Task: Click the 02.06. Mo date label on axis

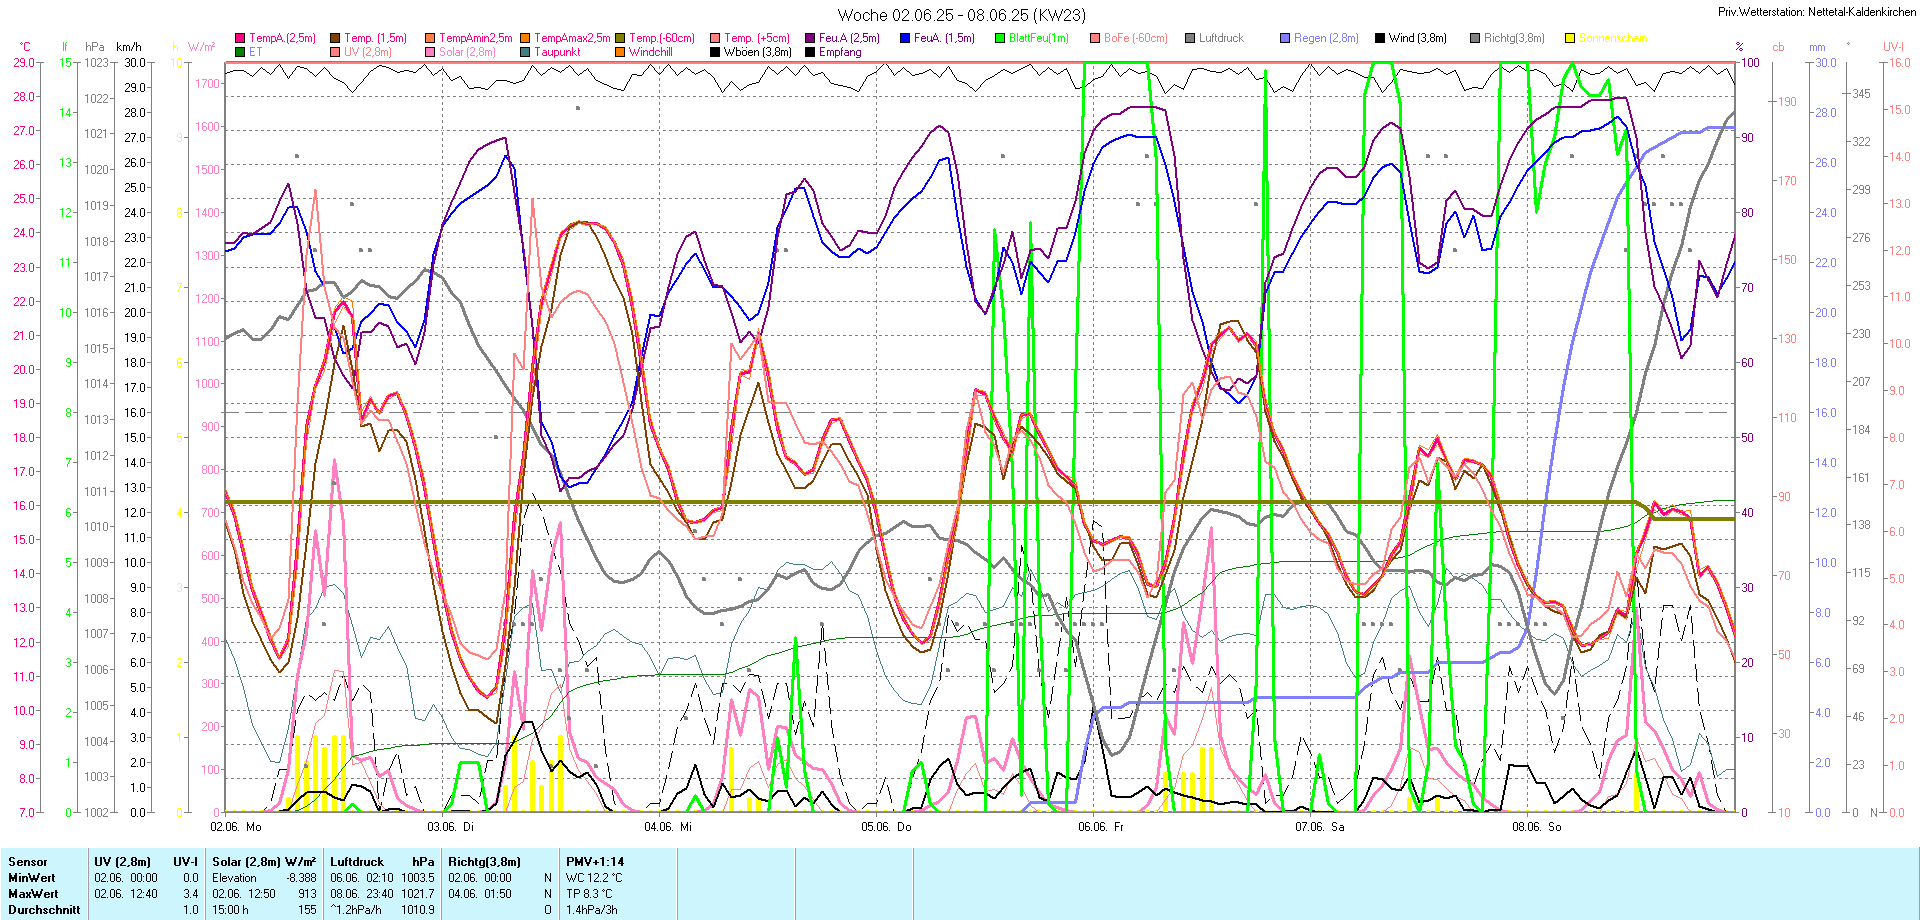Action: (236, 827)
